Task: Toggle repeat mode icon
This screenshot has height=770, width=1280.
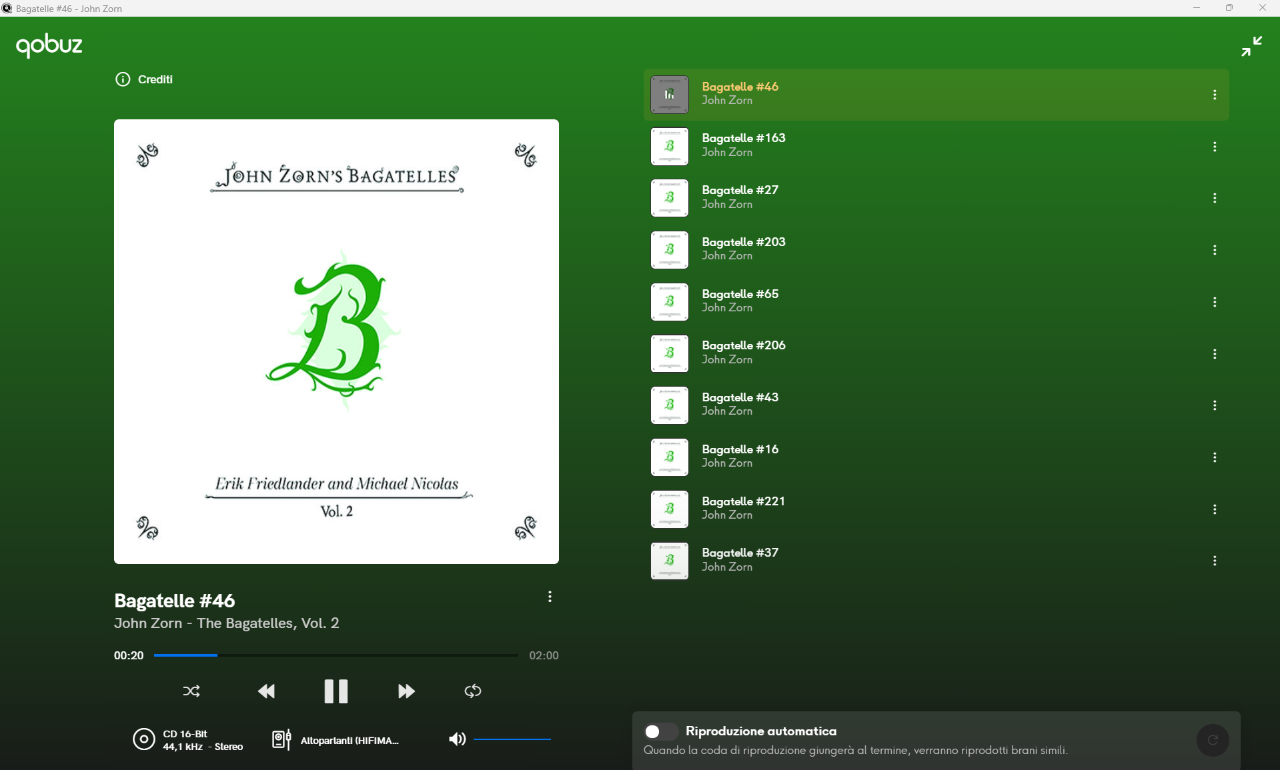Action: [473, 691]
